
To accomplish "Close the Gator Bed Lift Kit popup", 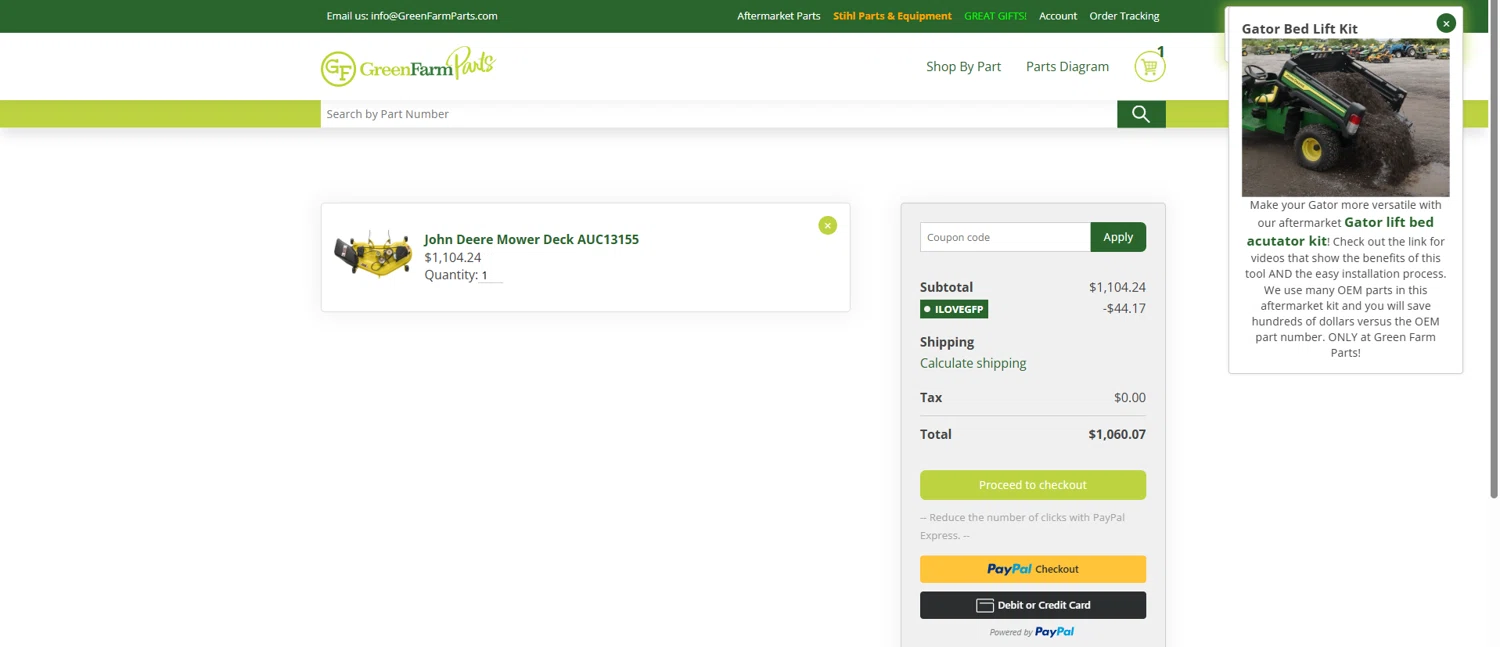I will [x=1445, y=23].
